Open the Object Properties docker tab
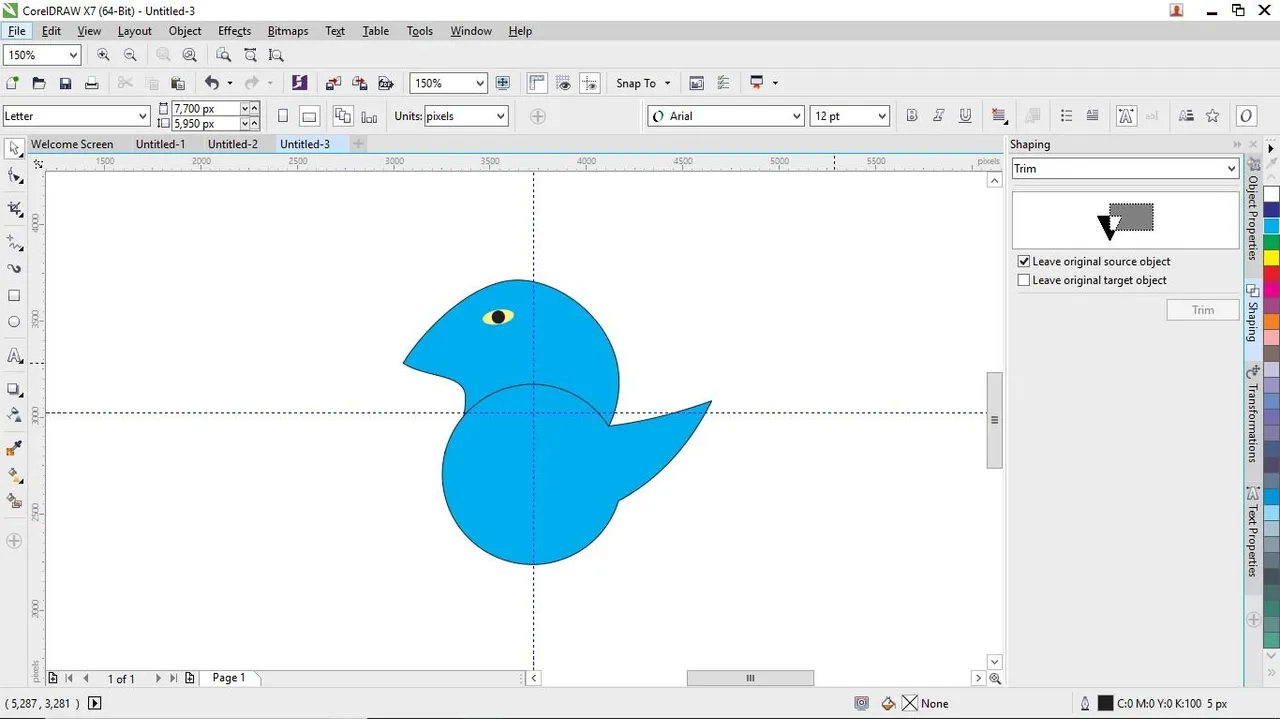1280x719 pixels. point(1252,212)
